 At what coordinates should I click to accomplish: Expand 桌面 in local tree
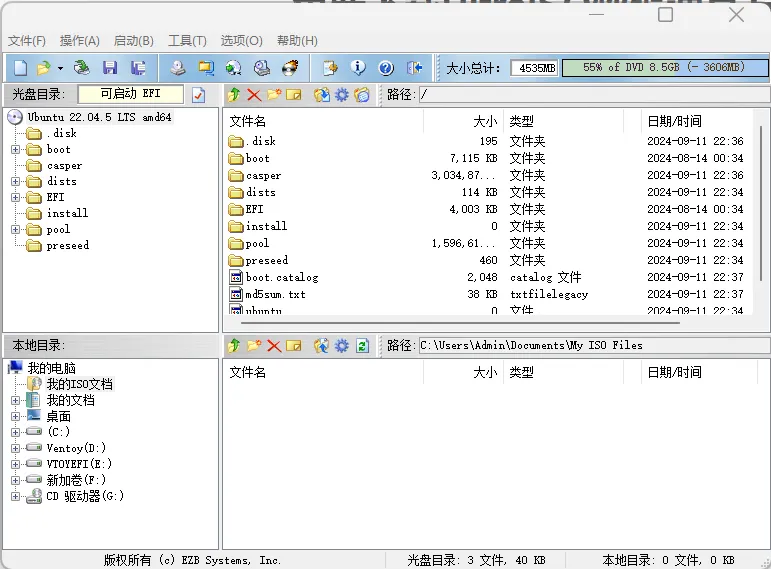coord(15,417)
